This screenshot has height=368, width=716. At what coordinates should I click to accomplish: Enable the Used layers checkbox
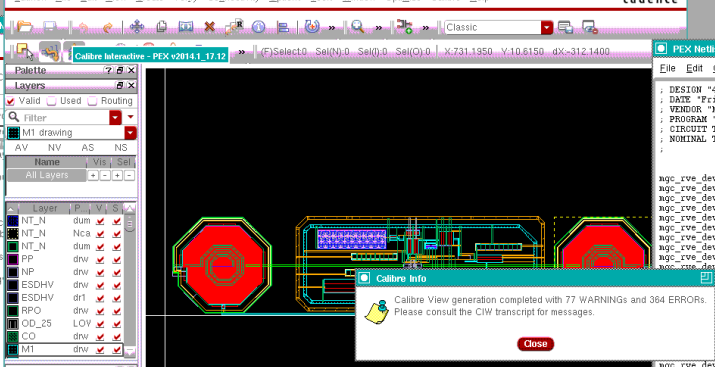coord(52,101)
